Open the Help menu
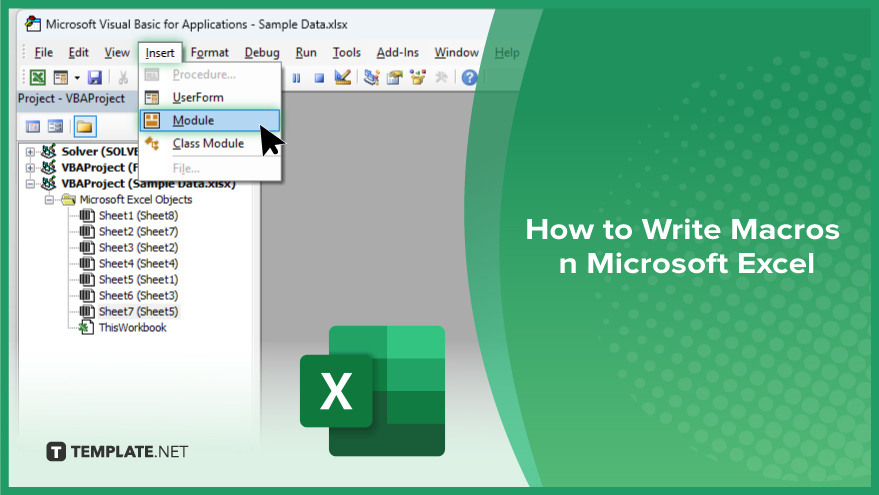This screenshot has height=495, width=879. click(x=507, y=53)
